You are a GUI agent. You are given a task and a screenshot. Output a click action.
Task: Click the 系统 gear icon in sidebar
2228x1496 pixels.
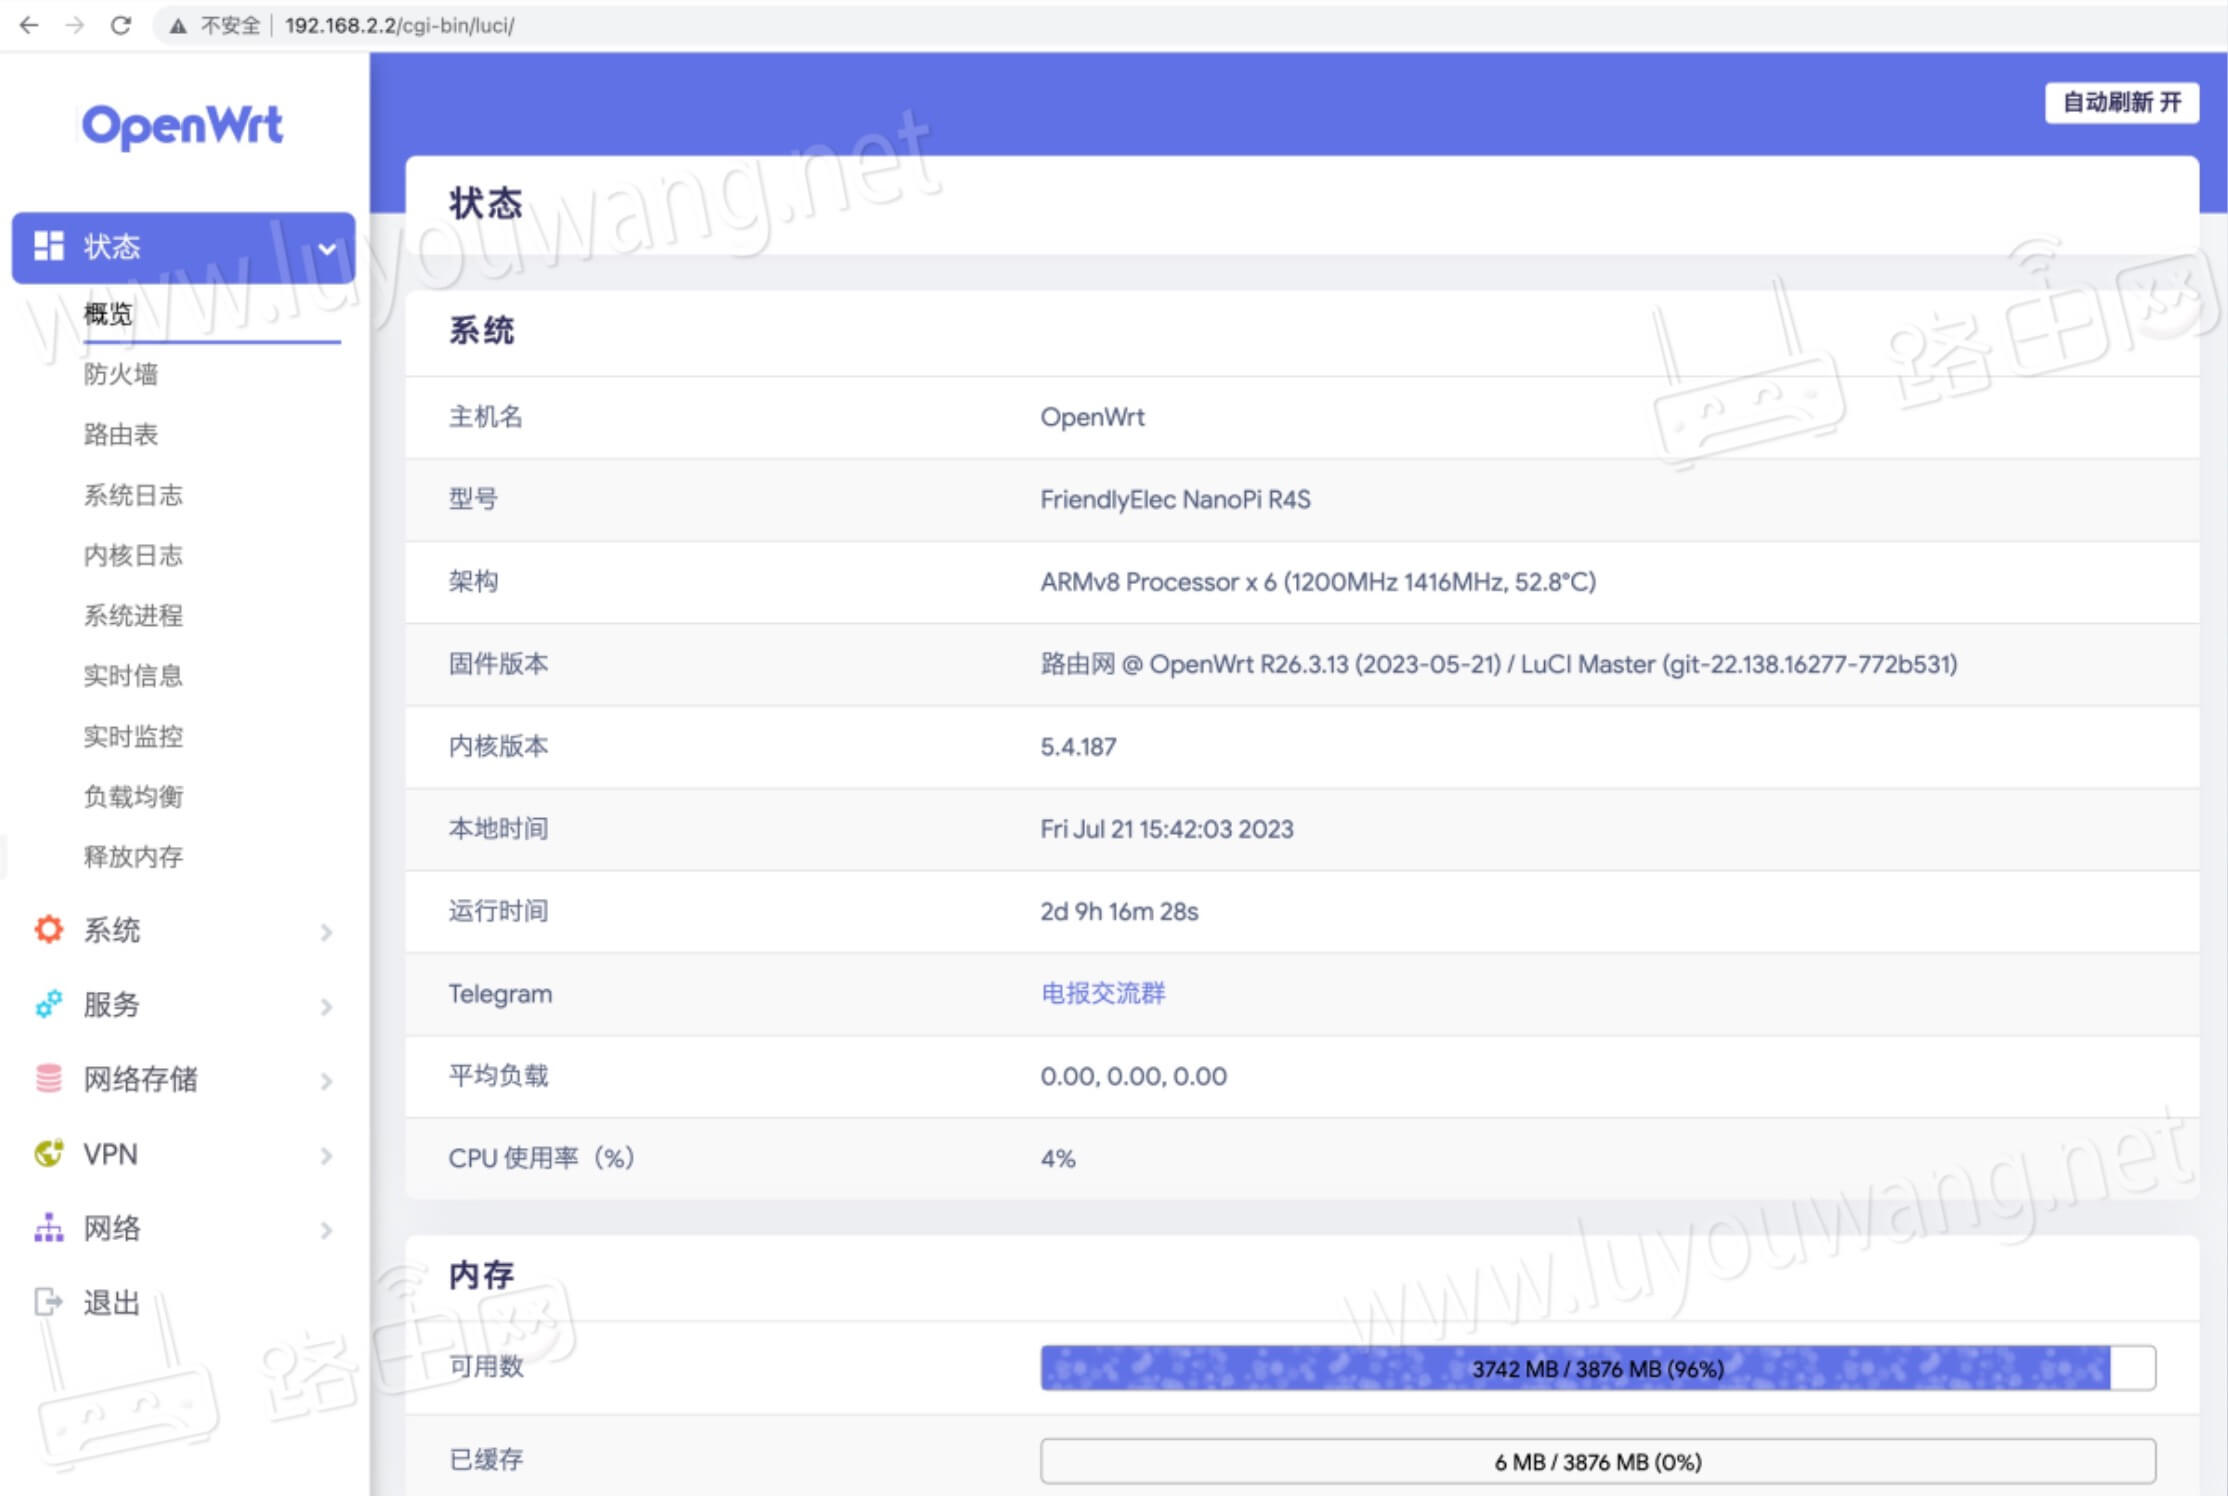tap(47, 930)
